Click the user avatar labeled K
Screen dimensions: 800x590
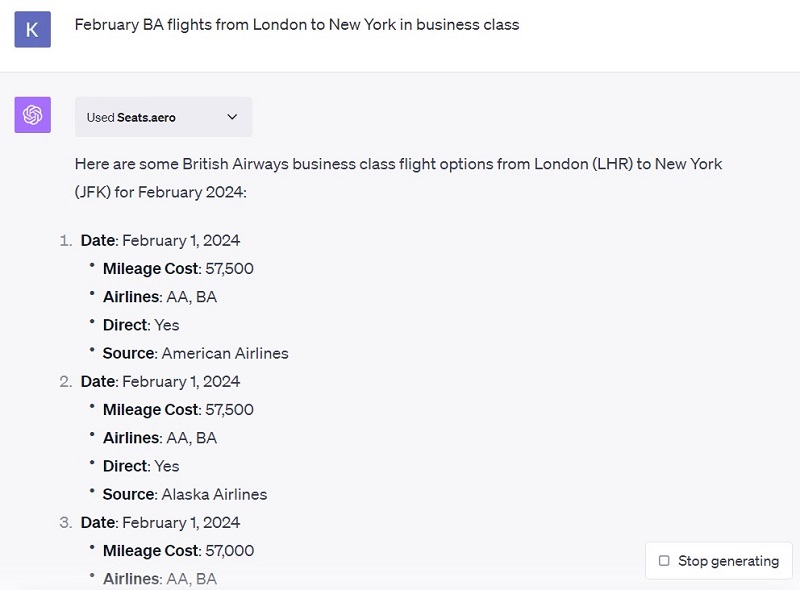coord(33,30)
